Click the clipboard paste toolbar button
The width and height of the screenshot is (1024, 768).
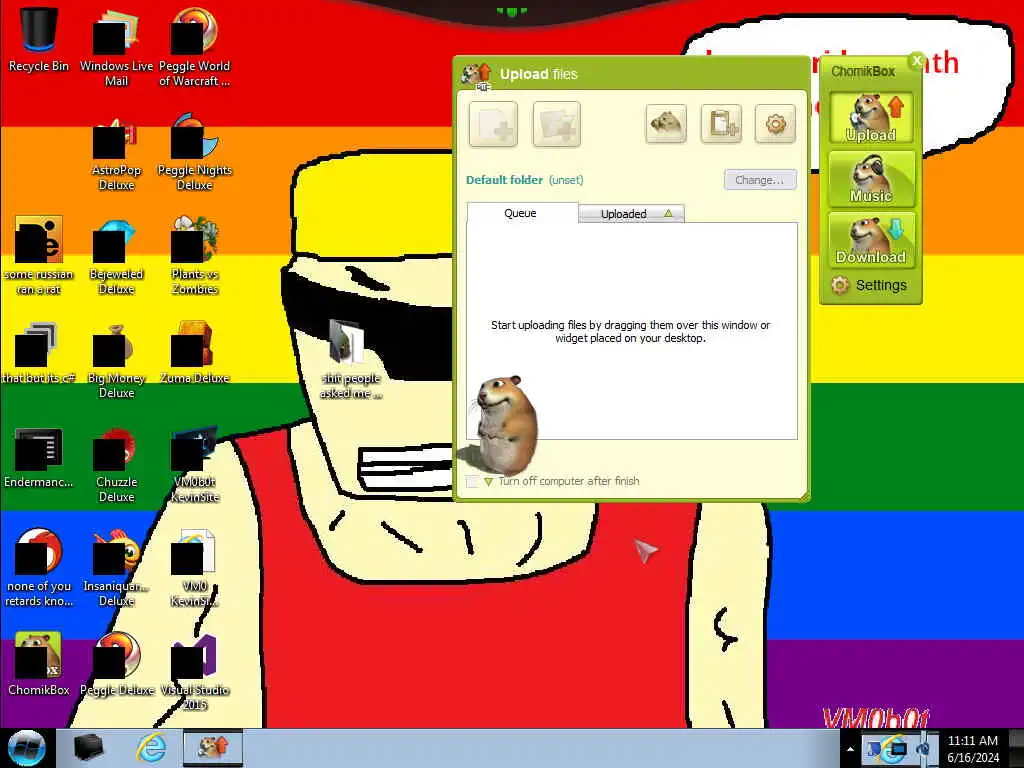tap(721, 123)
